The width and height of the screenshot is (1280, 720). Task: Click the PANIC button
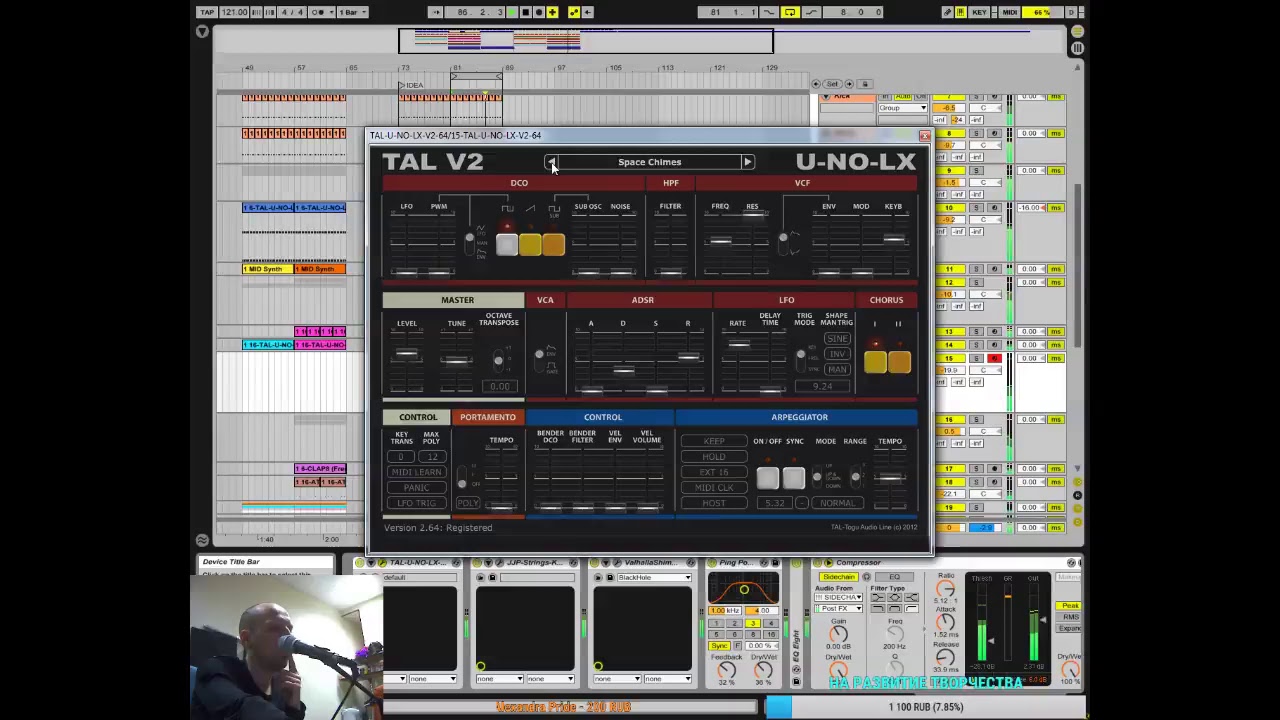click(x=416, y=487)
